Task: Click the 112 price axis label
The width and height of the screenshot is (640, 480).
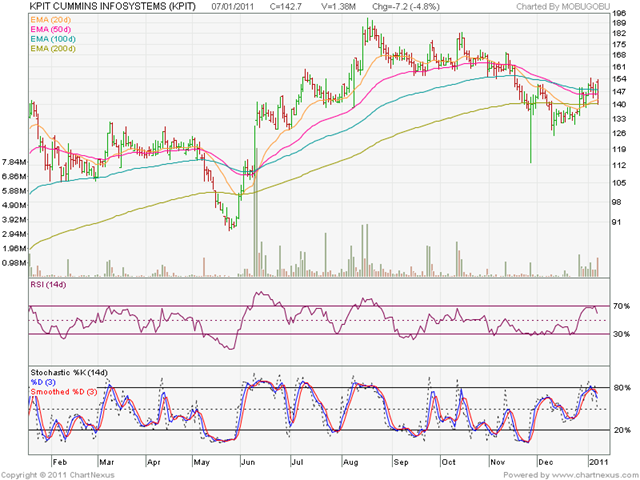Action: [x=619, y=166]
